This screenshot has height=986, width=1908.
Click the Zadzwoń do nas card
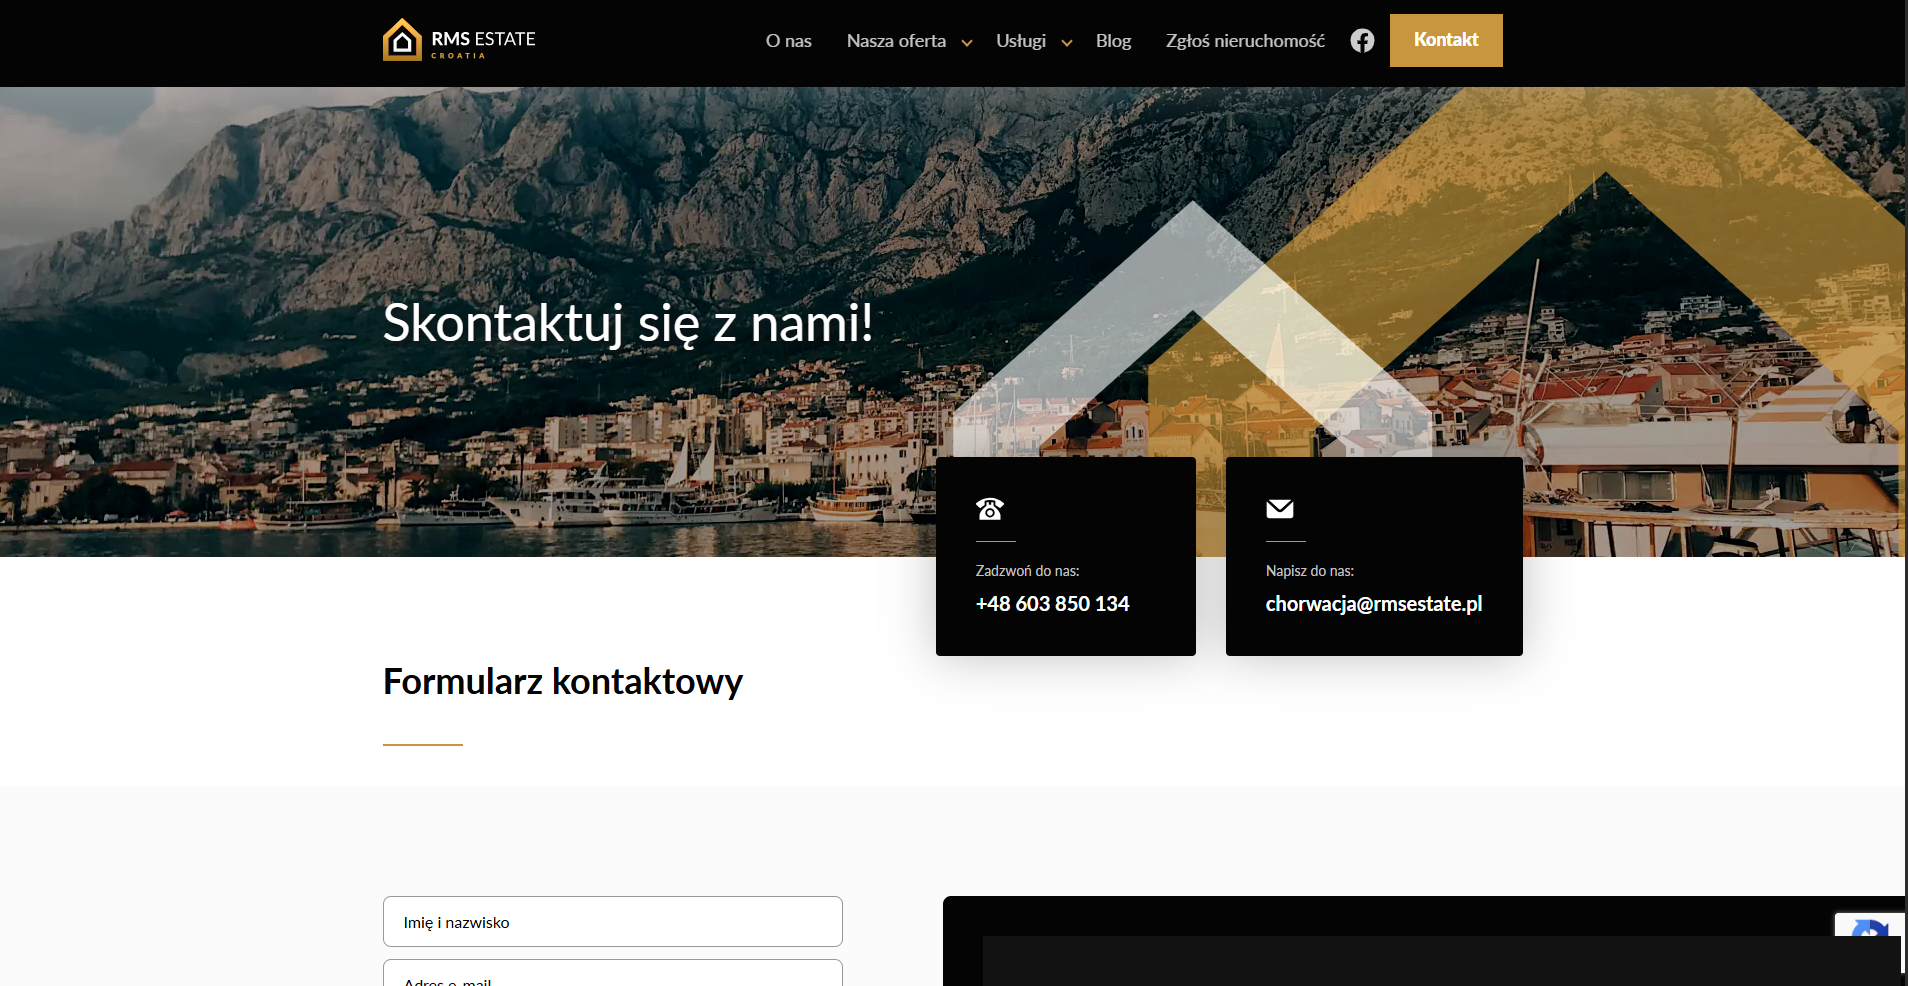(x=1065, y=556)
